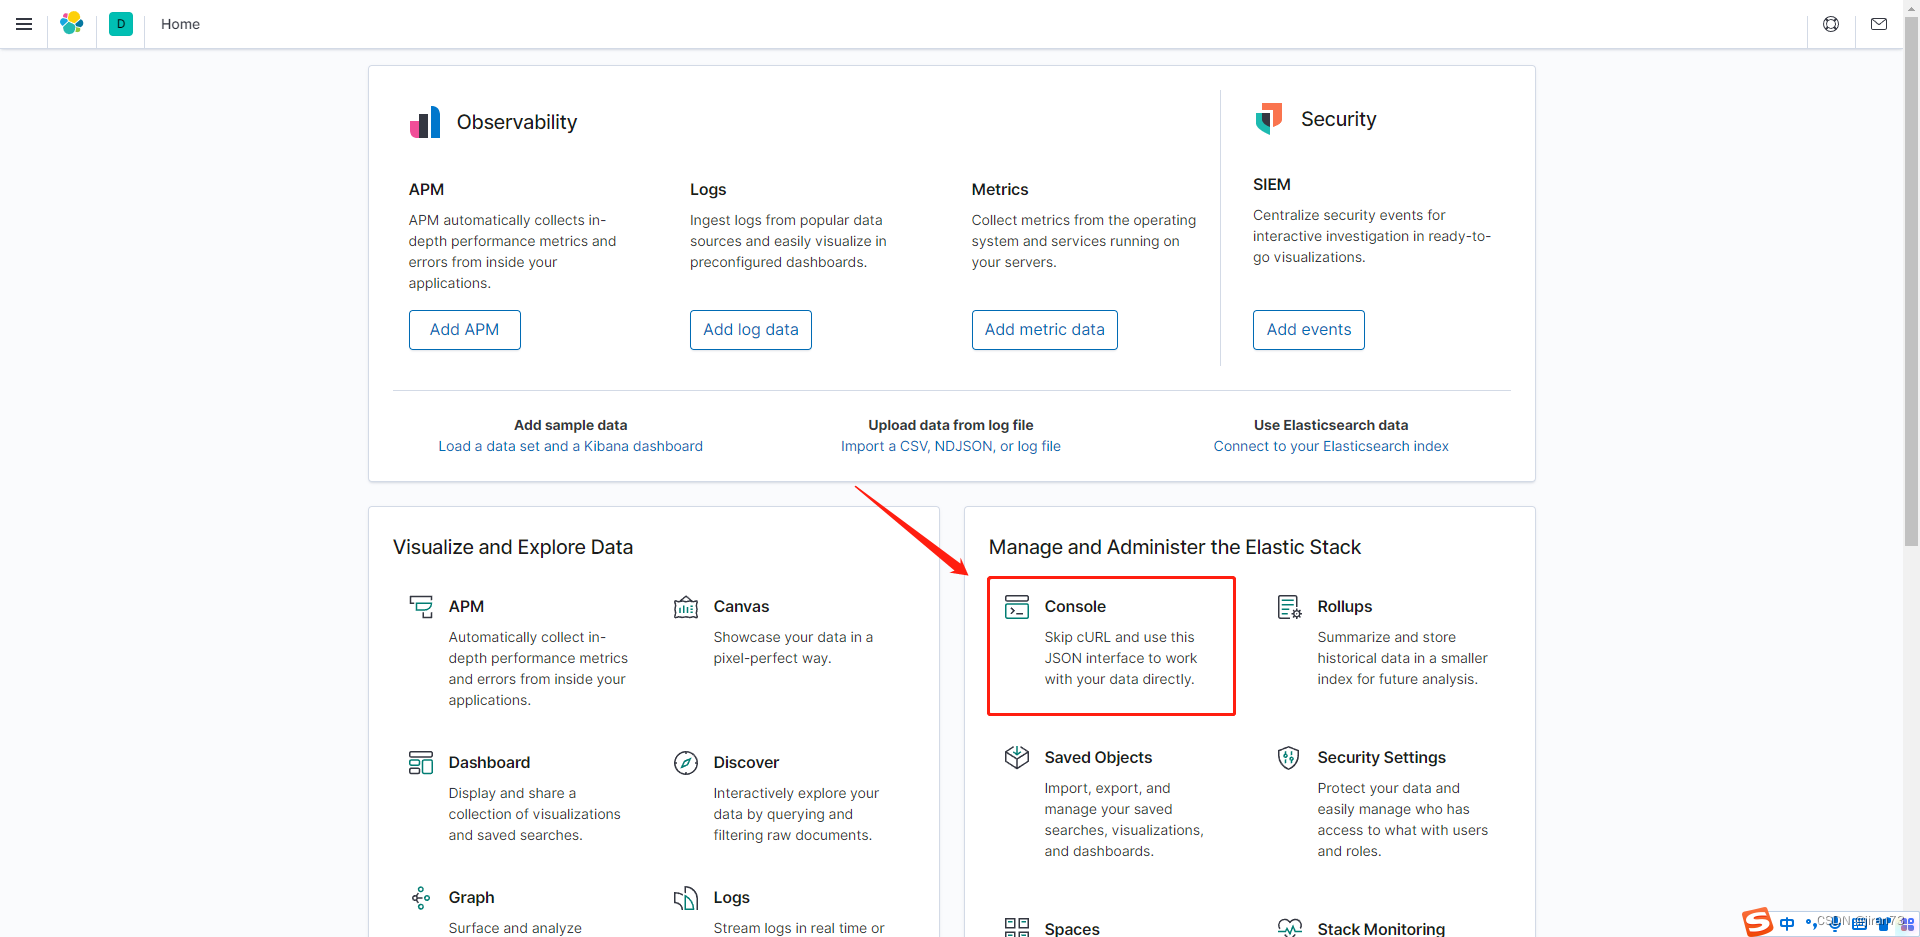Open the Saved Objects icon
Screen dimensions: 1920x937
1017,757
